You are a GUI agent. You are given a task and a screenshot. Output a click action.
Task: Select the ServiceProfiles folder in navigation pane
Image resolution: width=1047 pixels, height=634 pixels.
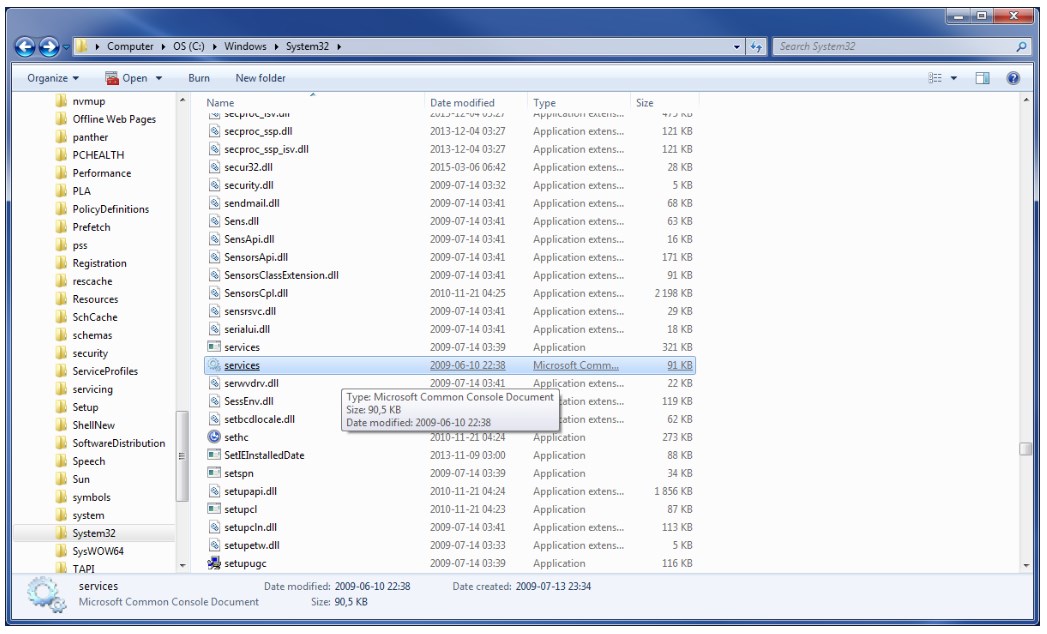(105, 371)
